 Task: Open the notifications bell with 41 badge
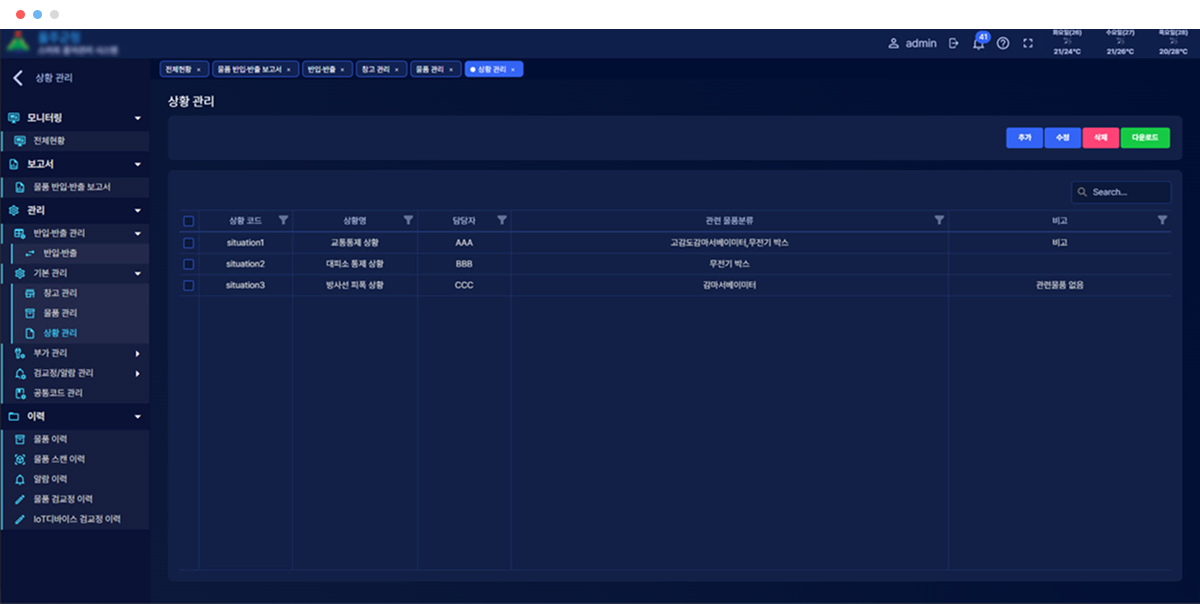[x=978, y=44]
